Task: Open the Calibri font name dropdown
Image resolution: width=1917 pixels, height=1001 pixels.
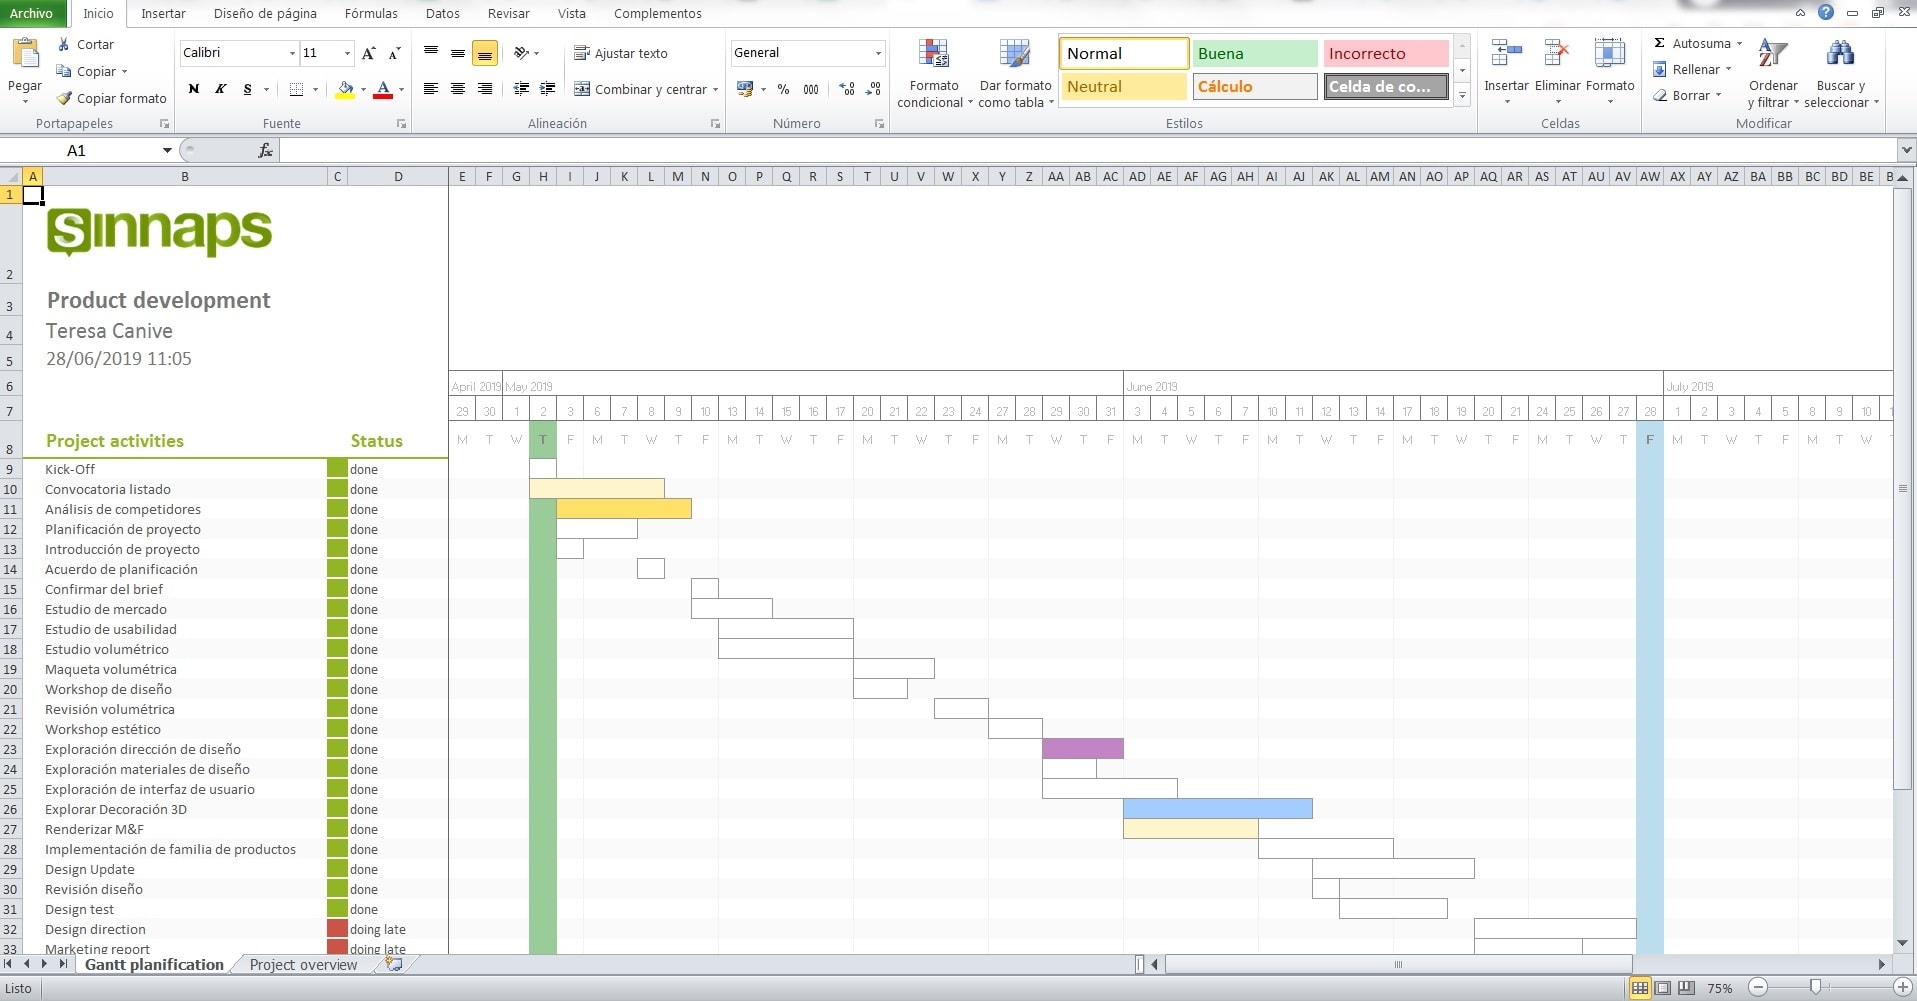Action: coord(292,53)
